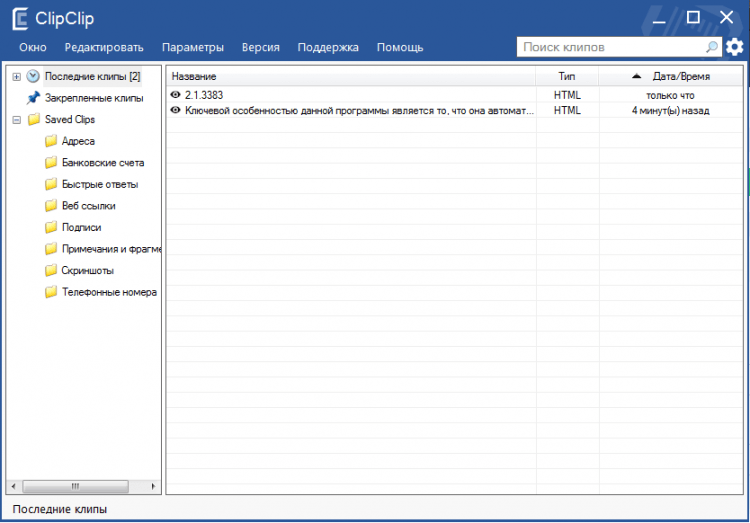Image resolution: width=750 pixels, height=523 pixels.
Task: Click HTML type of Ключевой особенностью clip
Action: point(567,110)
